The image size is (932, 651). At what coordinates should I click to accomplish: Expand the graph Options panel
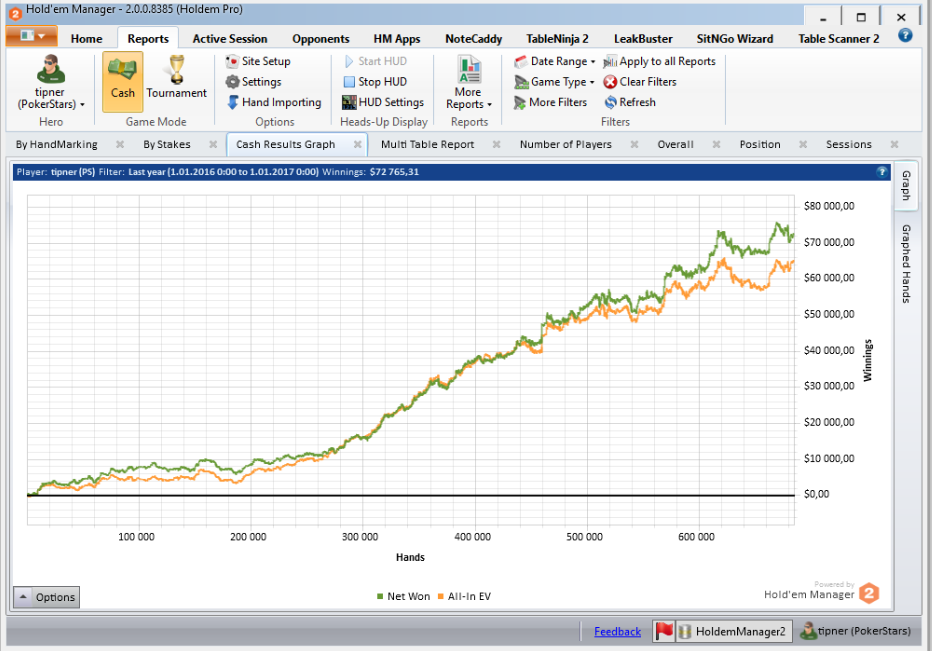tap(46, 597)
